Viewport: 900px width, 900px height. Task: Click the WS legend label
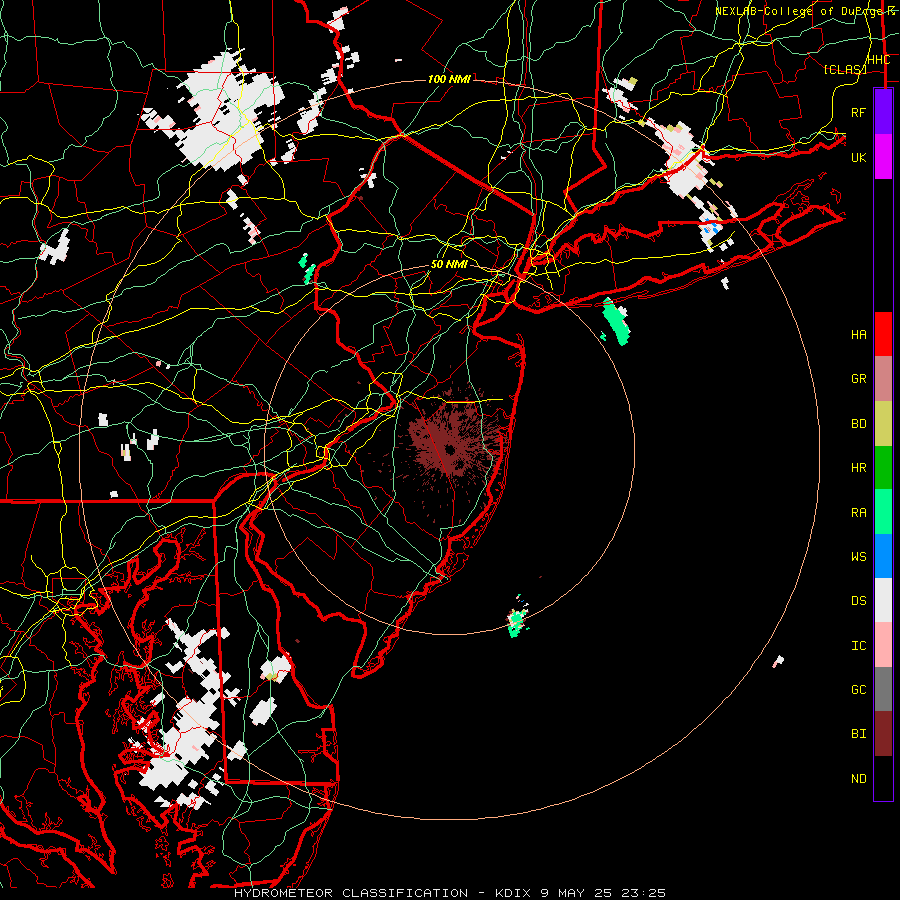859,557
